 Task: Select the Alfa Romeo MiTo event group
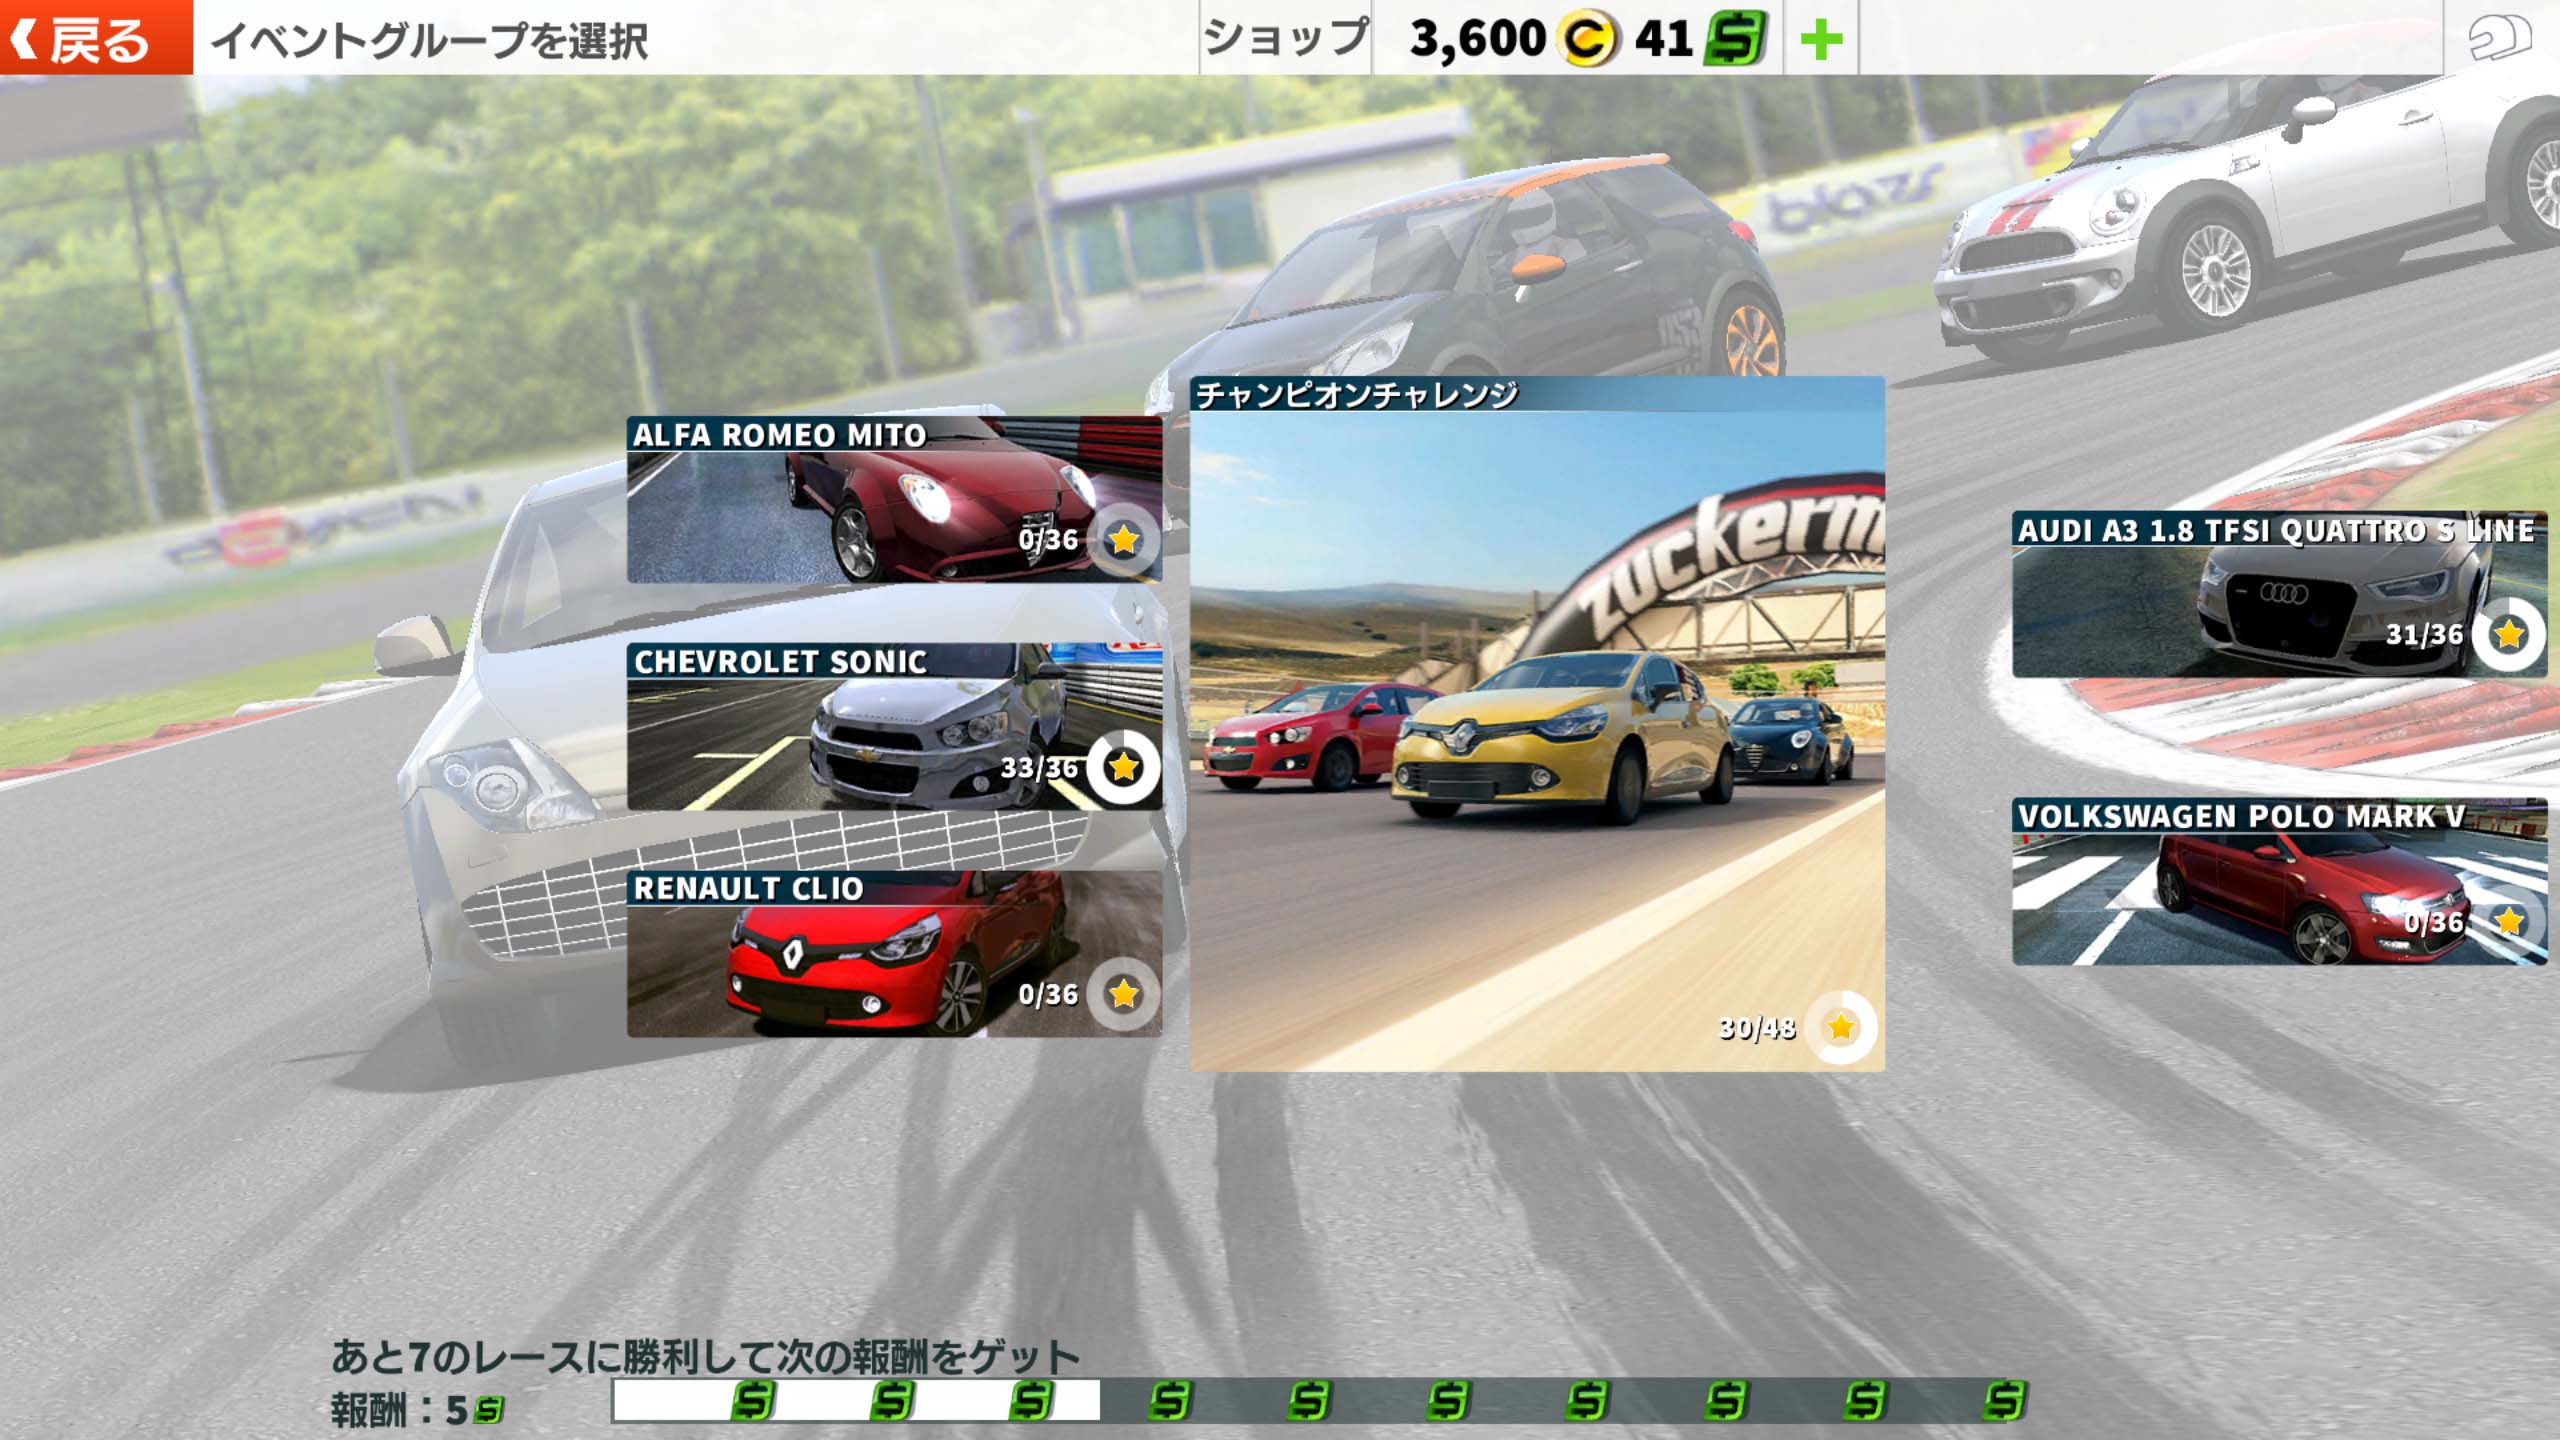click(x=894, y=499)
